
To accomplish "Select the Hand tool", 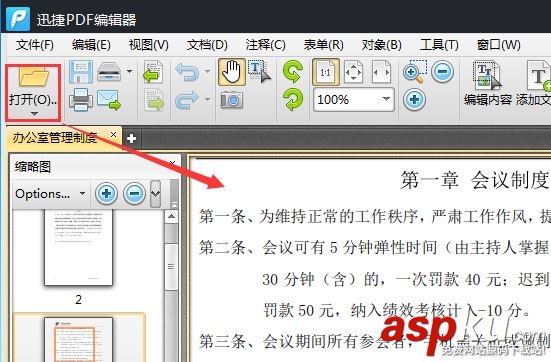I will pyautogui.click(x=232, y=72).
